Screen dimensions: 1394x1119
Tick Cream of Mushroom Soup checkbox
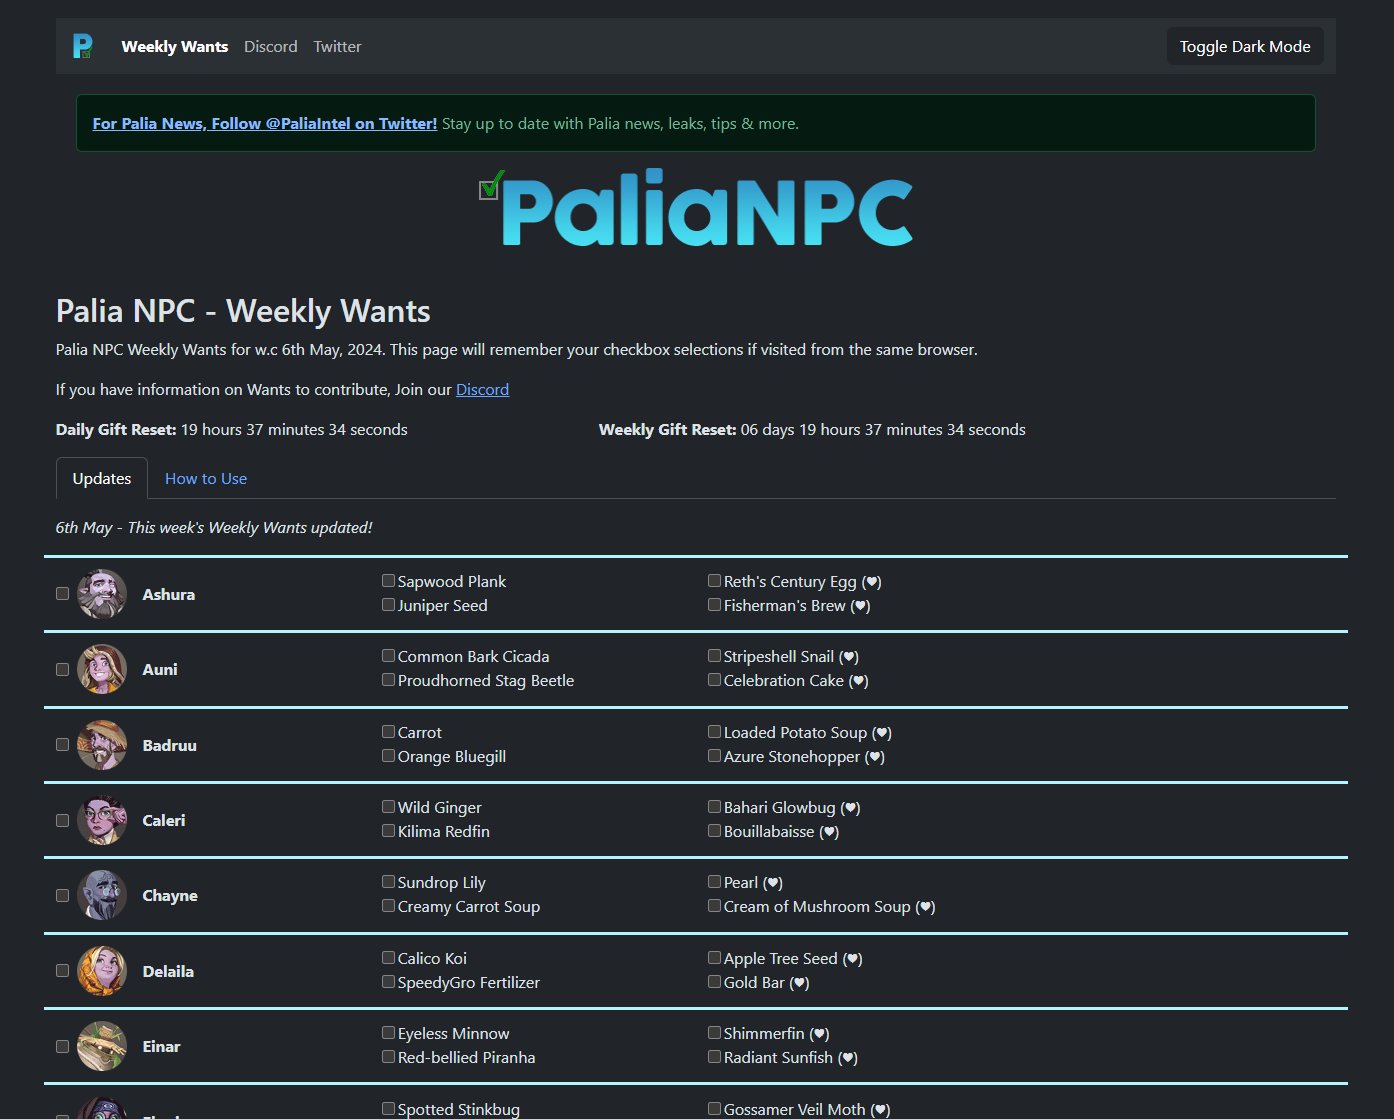714,905
